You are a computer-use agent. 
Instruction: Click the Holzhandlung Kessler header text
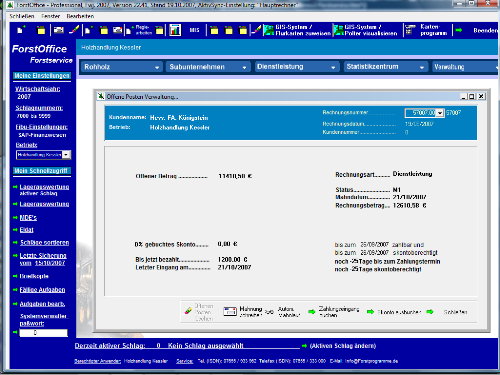[111, 48]
